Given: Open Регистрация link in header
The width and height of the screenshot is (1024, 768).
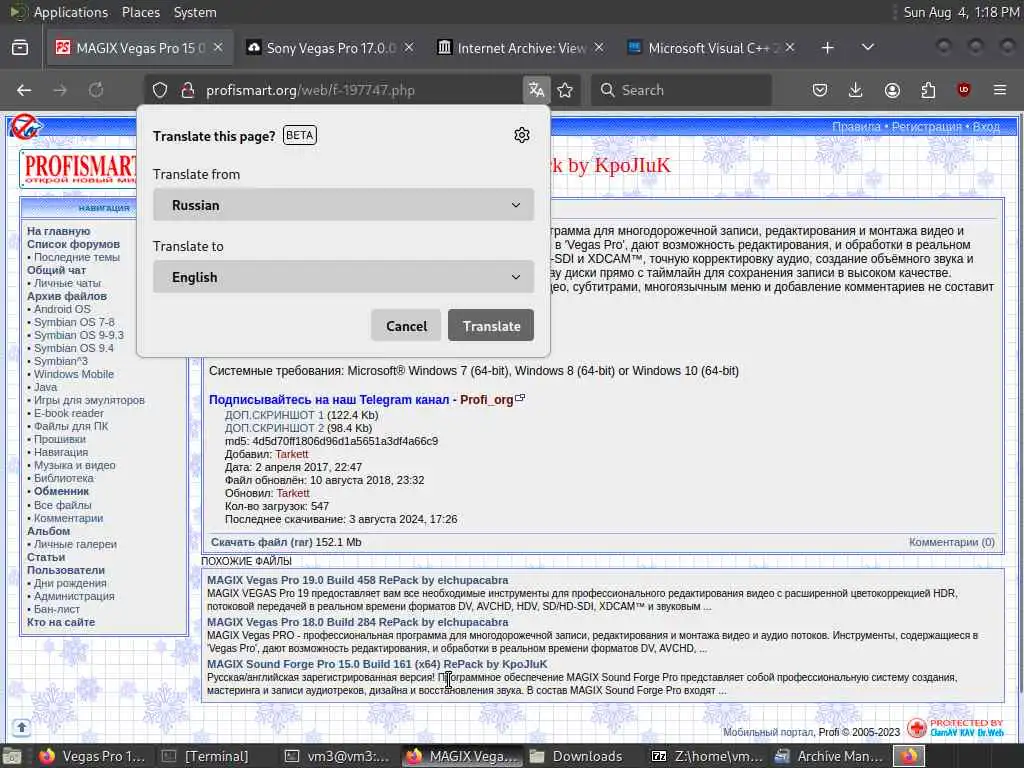Looking at the screenshot, I should tap(926, 127).
